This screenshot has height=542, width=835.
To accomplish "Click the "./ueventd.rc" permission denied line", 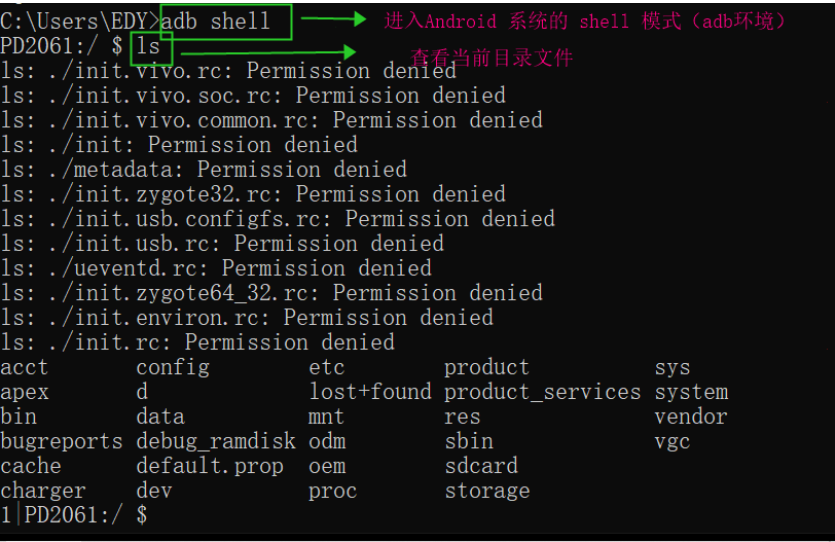I will point(216,268).
